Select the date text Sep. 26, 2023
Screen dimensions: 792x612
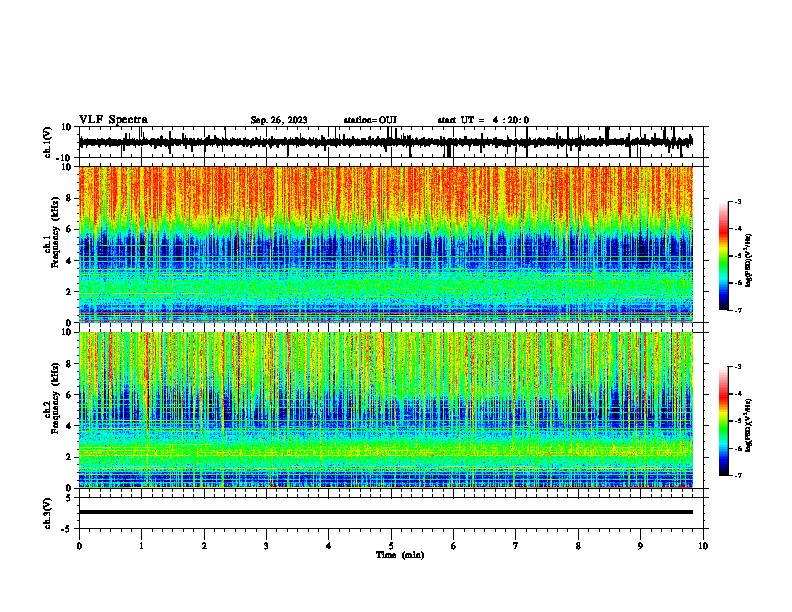[279, 120]
